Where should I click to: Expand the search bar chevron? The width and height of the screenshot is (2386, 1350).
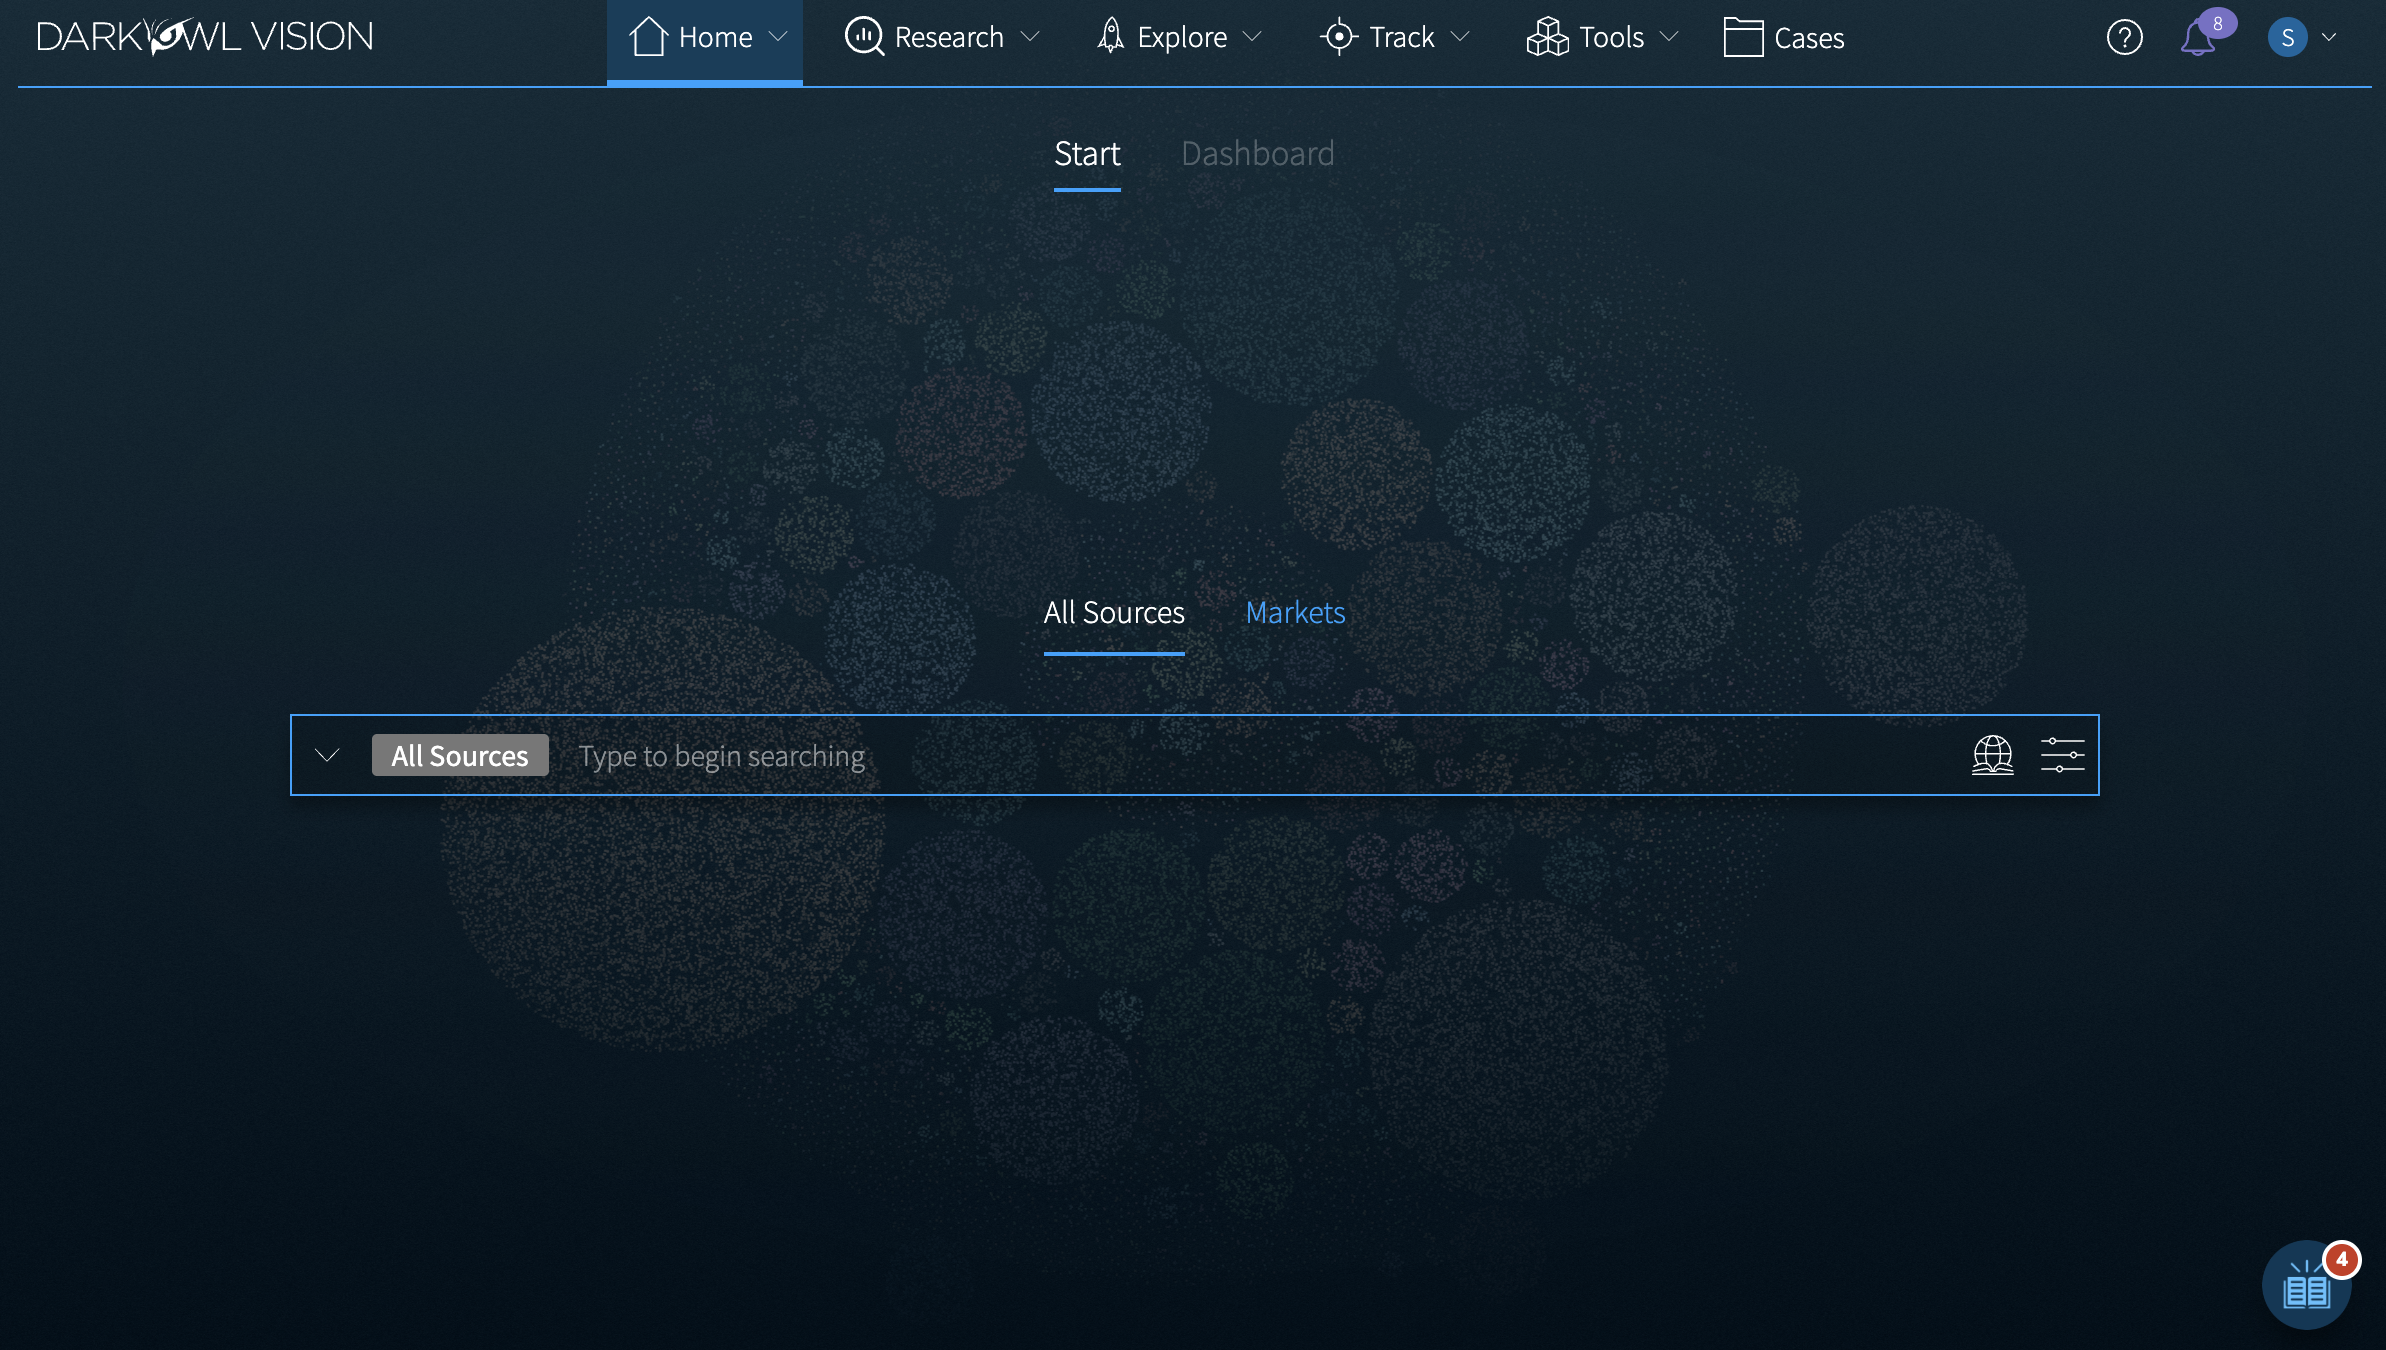coord(327,755)
